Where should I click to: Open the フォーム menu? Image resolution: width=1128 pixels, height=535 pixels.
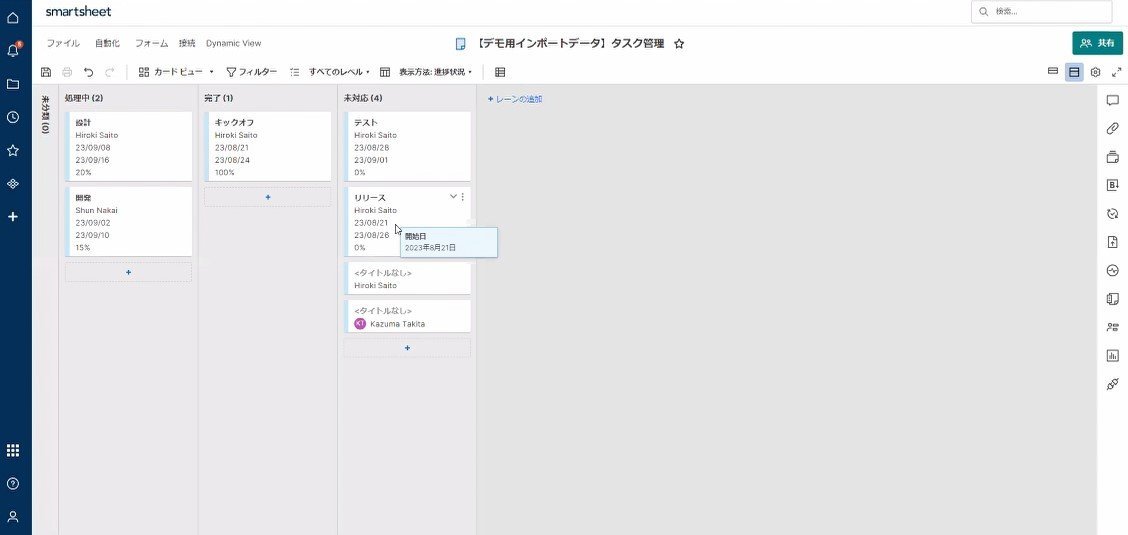(x=152, y=43)
